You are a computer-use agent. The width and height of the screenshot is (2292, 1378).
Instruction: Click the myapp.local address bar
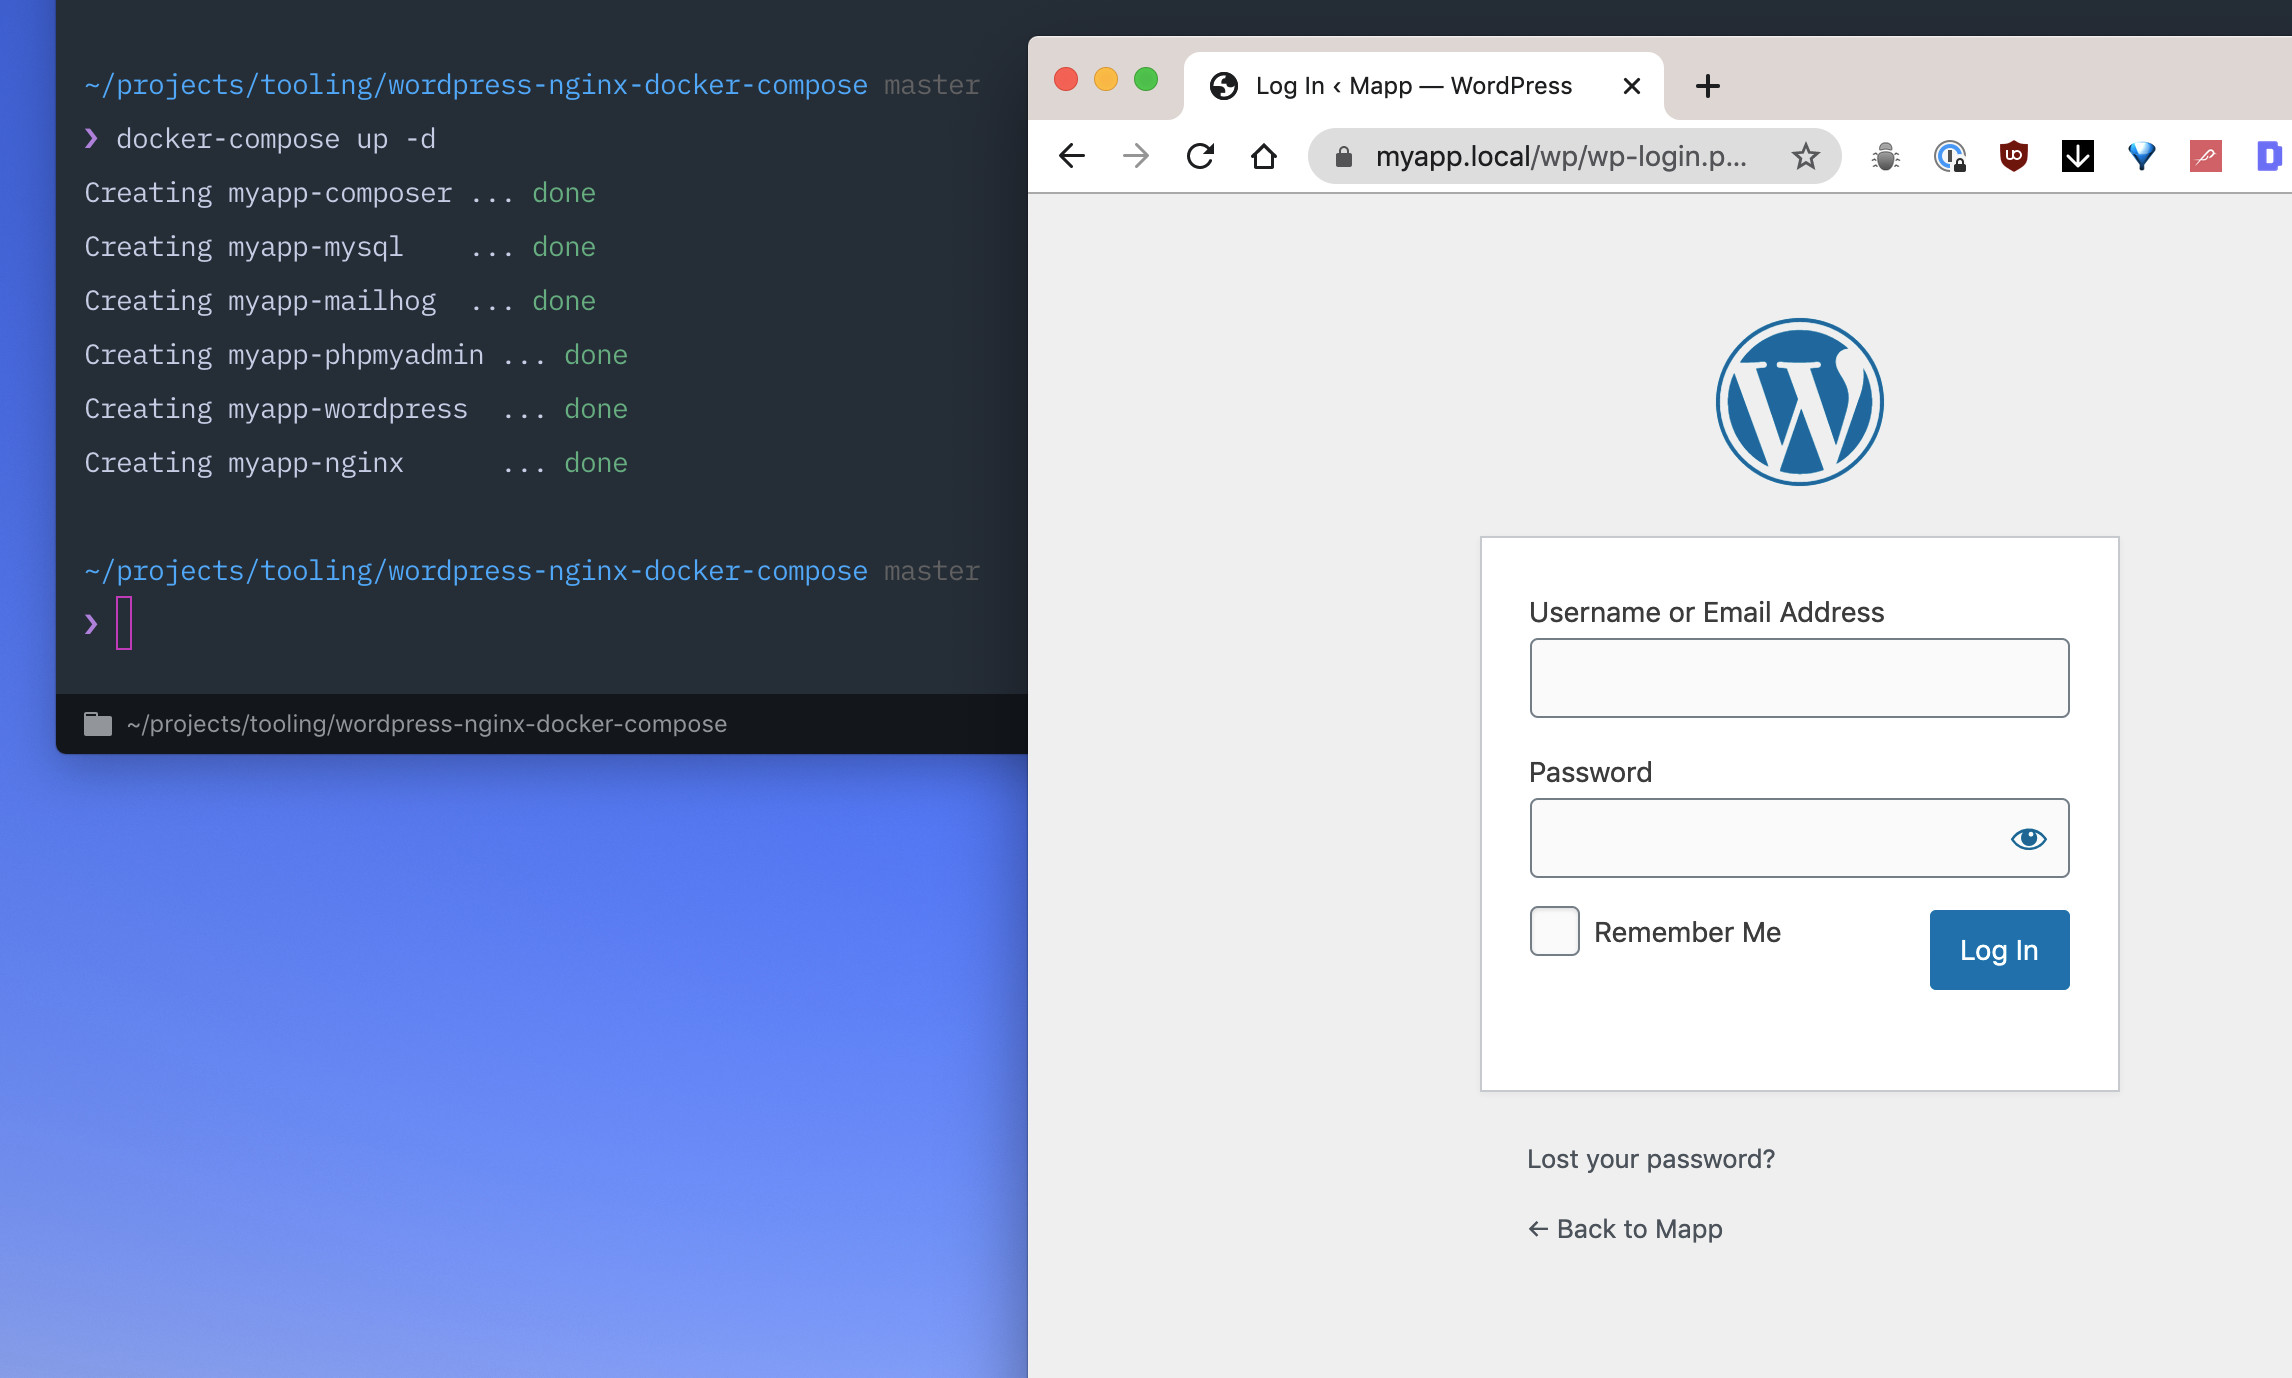click(x=1560, y=156)
